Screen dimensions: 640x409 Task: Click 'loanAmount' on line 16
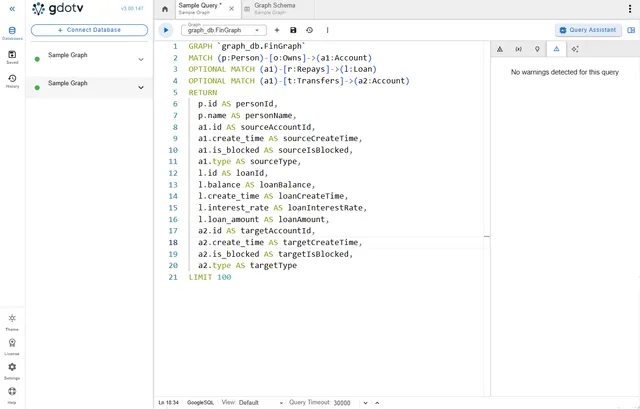(x=303, y=219)
